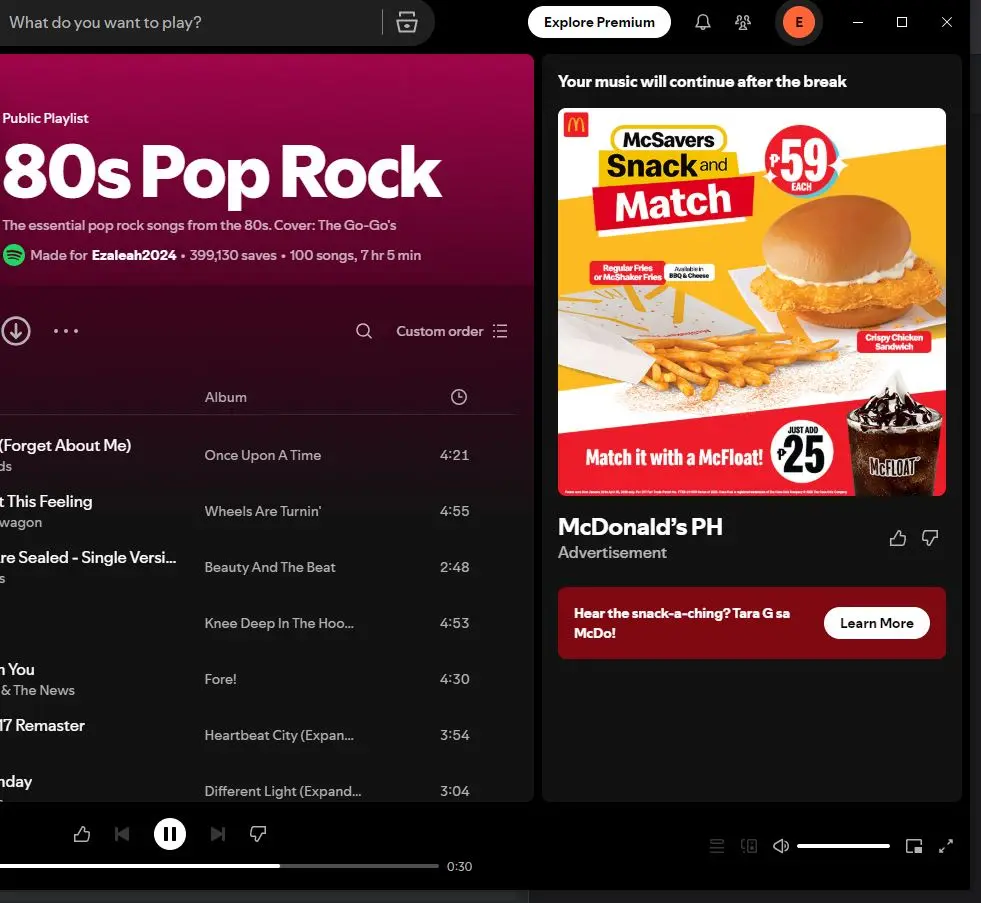Screen dimensions: 981x903
Task: Open Ezaleah2024 profile link
Action: [x=134, y=255]
